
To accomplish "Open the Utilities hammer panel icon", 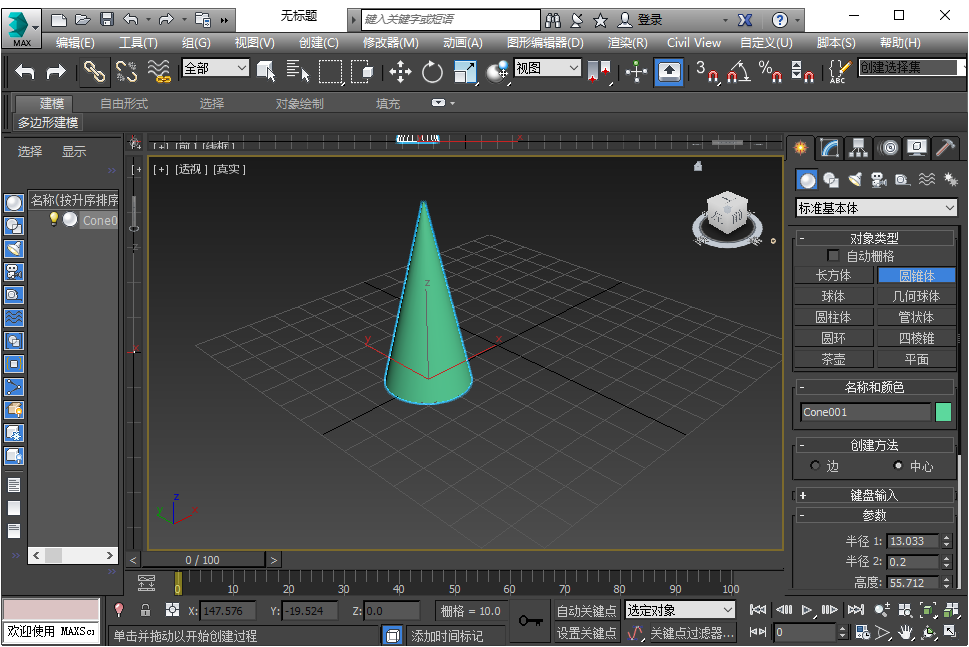I will [x=945, y=148].
